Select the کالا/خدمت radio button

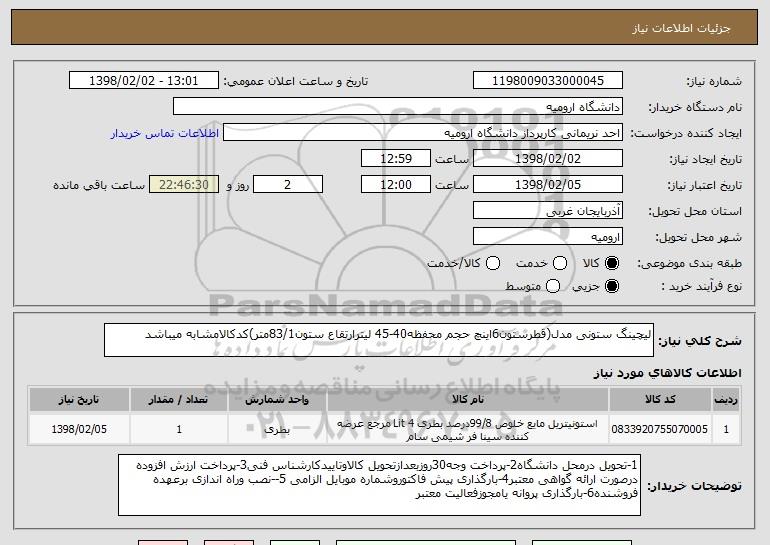493,263
